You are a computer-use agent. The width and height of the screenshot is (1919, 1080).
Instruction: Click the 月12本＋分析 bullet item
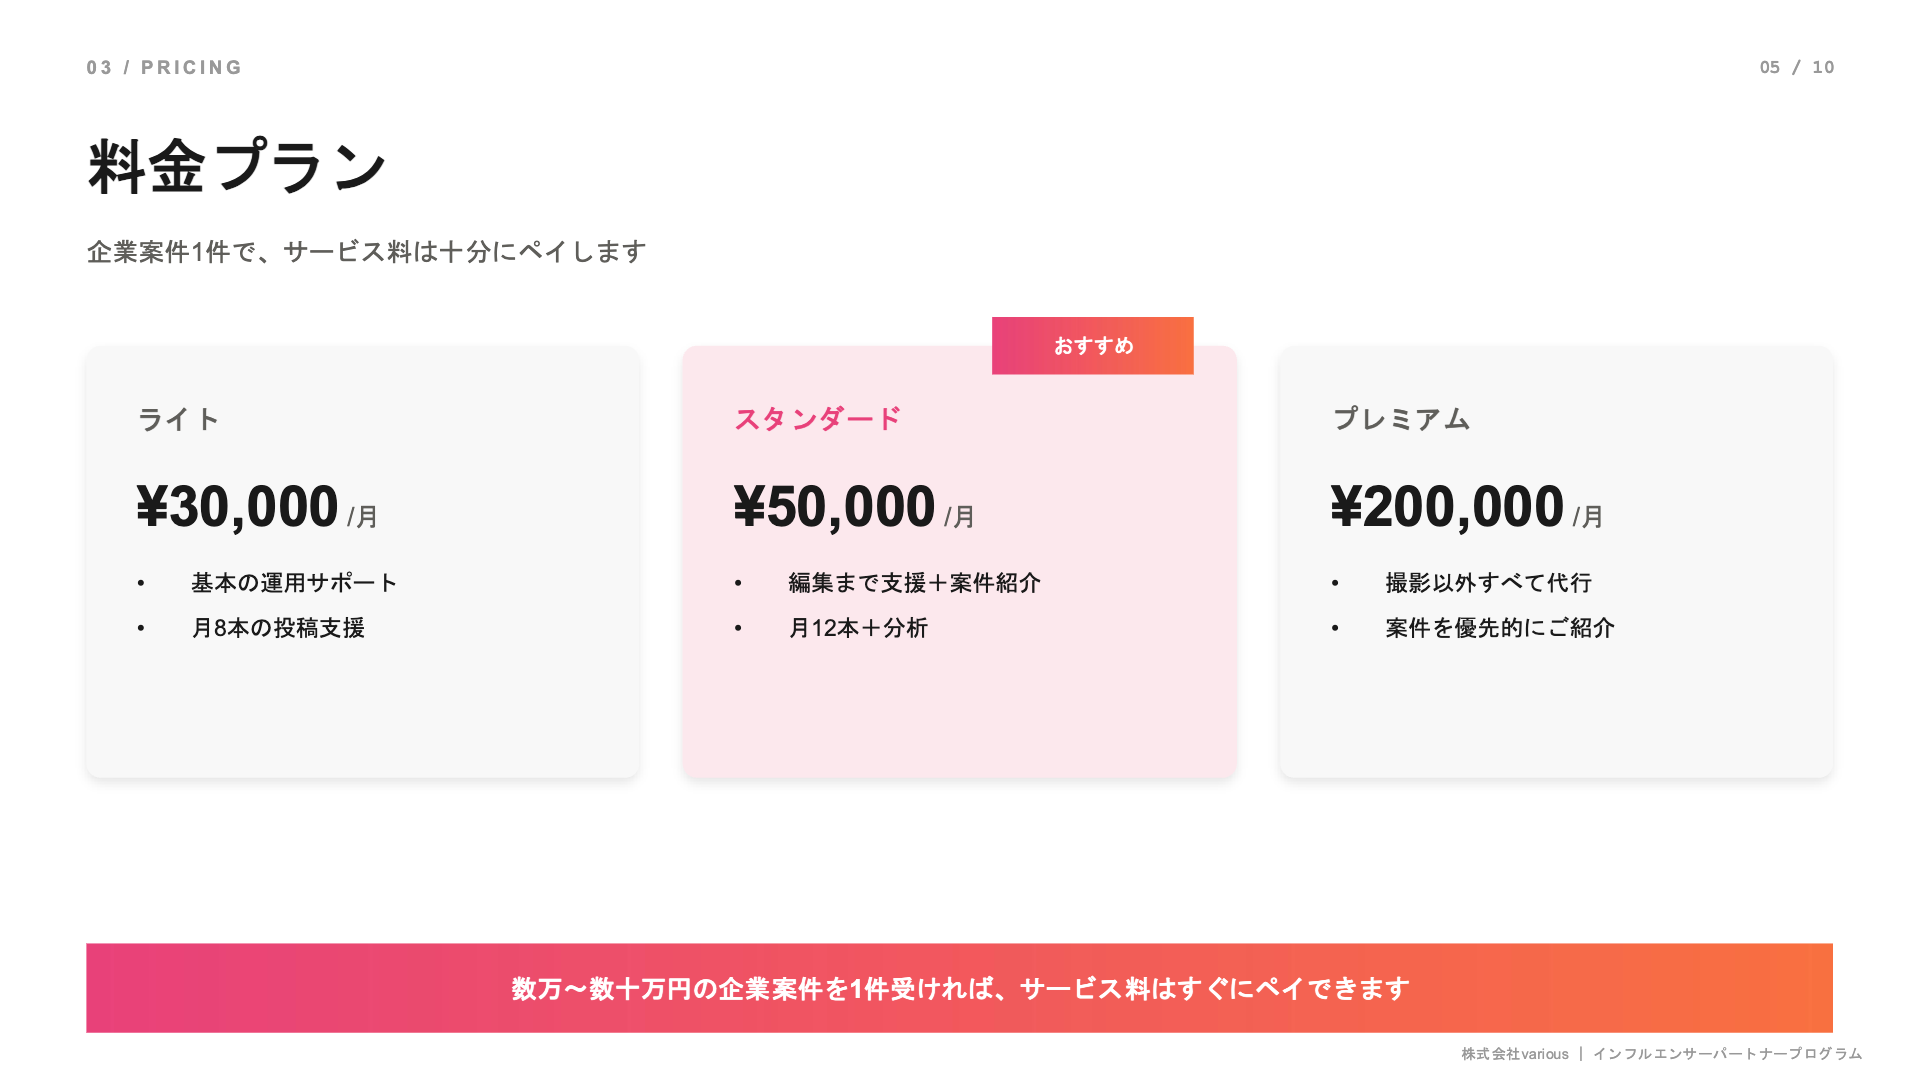tap(858, 628)
